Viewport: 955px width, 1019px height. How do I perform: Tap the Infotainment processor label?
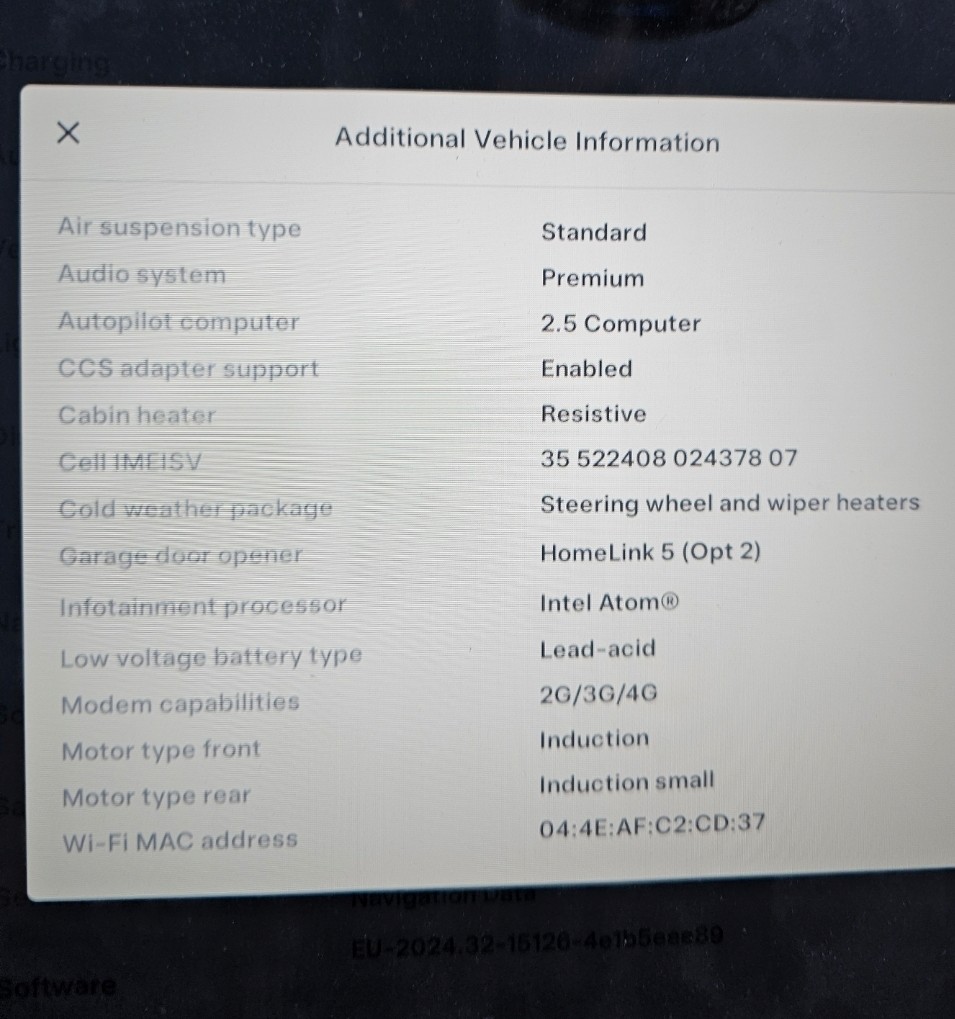pos(203,606)
